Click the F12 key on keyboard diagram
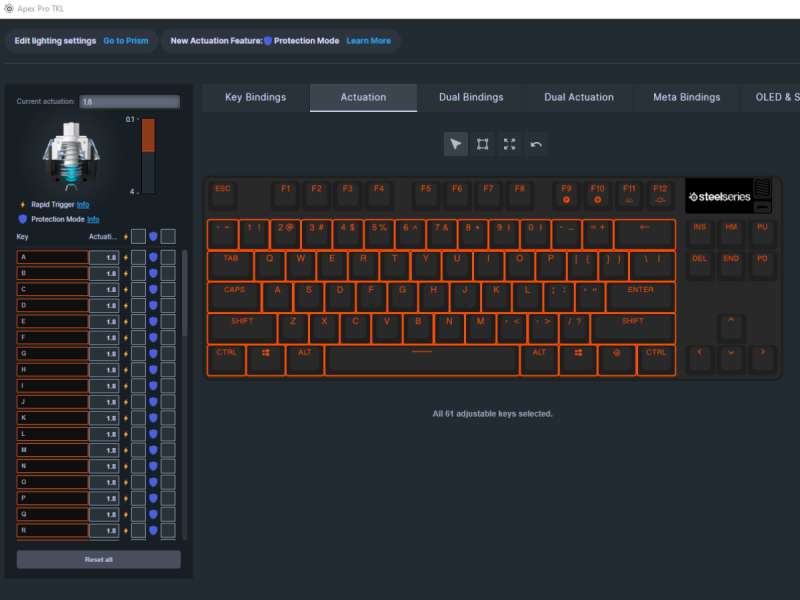The width and height of the screenshot is (800, 600). [x=660, y=194]
